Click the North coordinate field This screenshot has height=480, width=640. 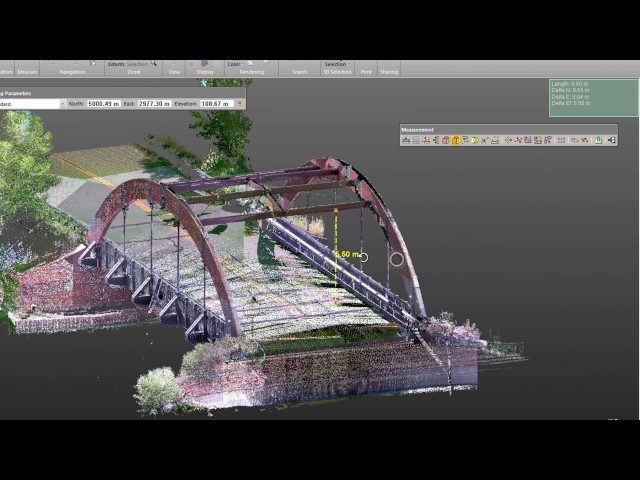[104, 104]
